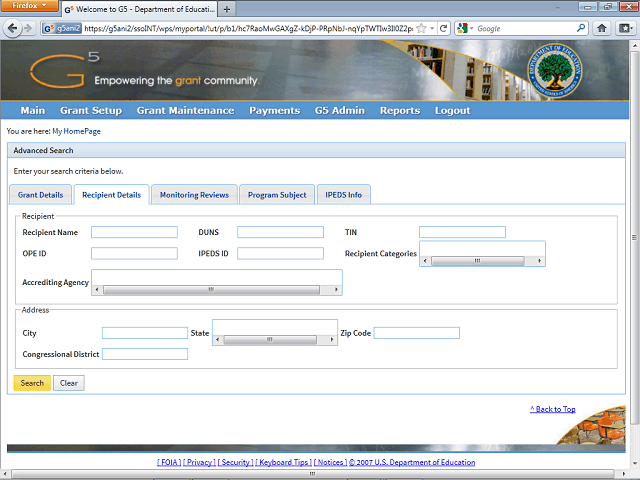Open the Firefox application menu button
This screenshot has height=480, width=640.
coord(29,6)
